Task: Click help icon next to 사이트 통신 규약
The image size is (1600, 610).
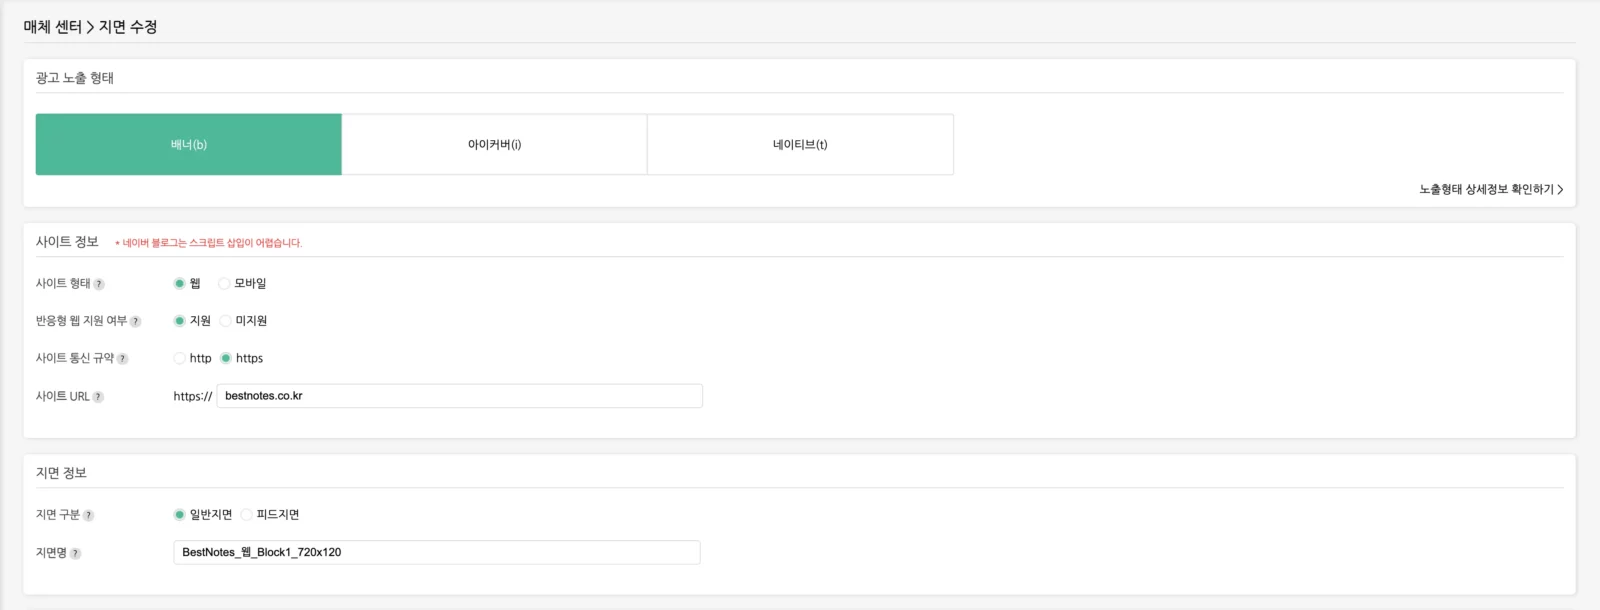Action: click(123, 359)
